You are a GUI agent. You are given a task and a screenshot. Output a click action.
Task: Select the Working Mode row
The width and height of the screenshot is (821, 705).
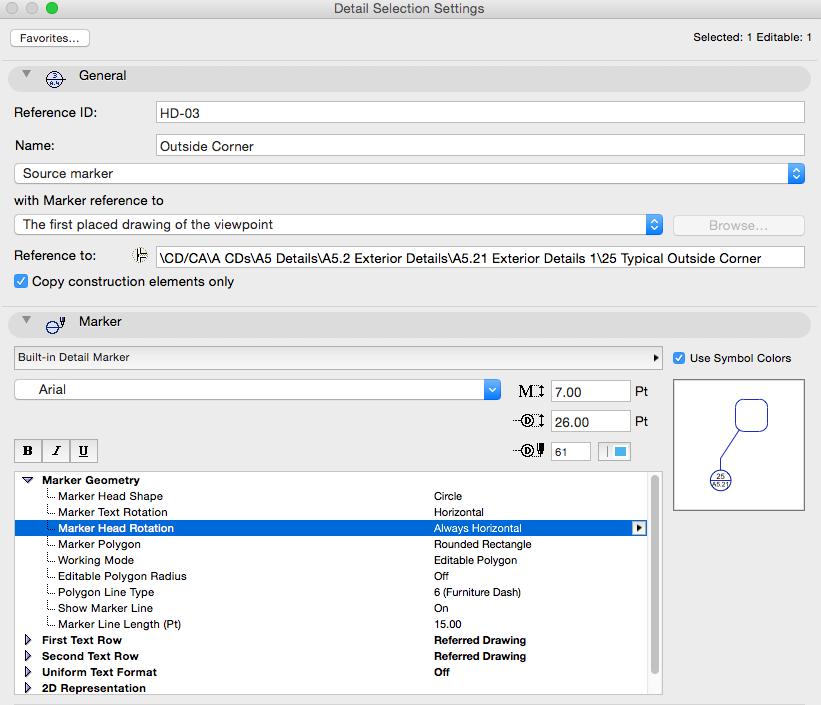331,560
